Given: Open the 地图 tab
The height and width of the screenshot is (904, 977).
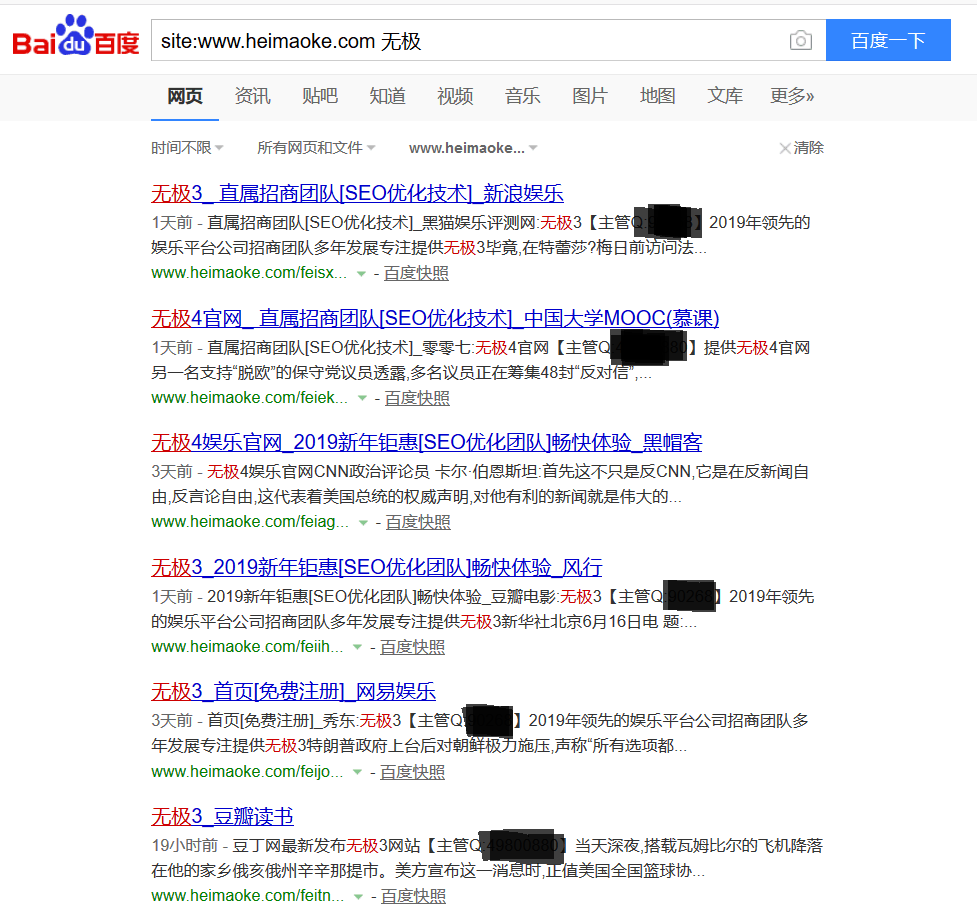Looking at the screenshot, I should pos(657,96).
